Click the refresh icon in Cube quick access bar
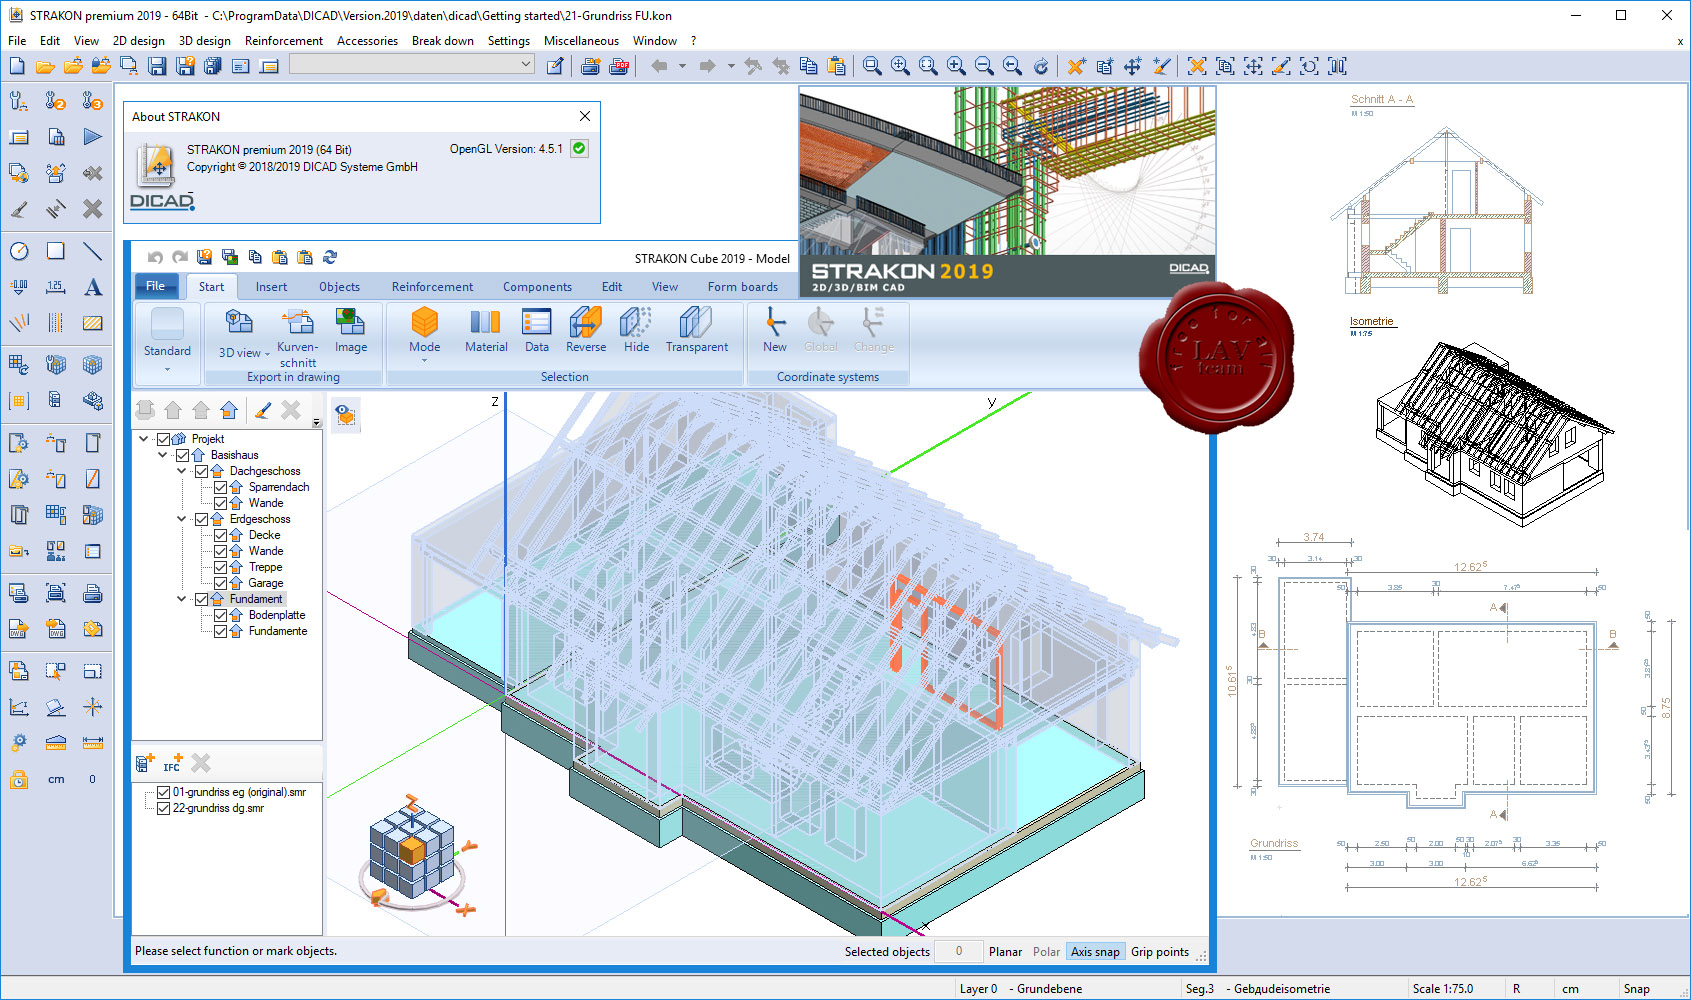Viewport: 1691px width, 1000px height. click(x=330, y=257)
